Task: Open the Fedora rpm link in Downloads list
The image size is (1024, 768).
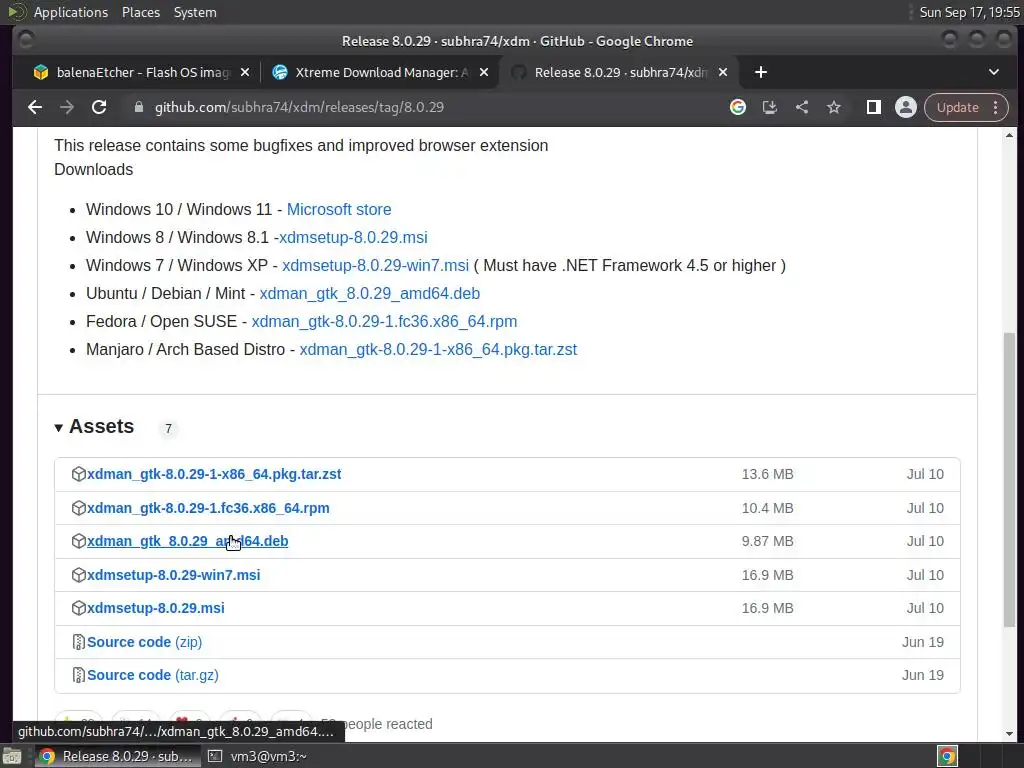Action: tap(384, 322)
